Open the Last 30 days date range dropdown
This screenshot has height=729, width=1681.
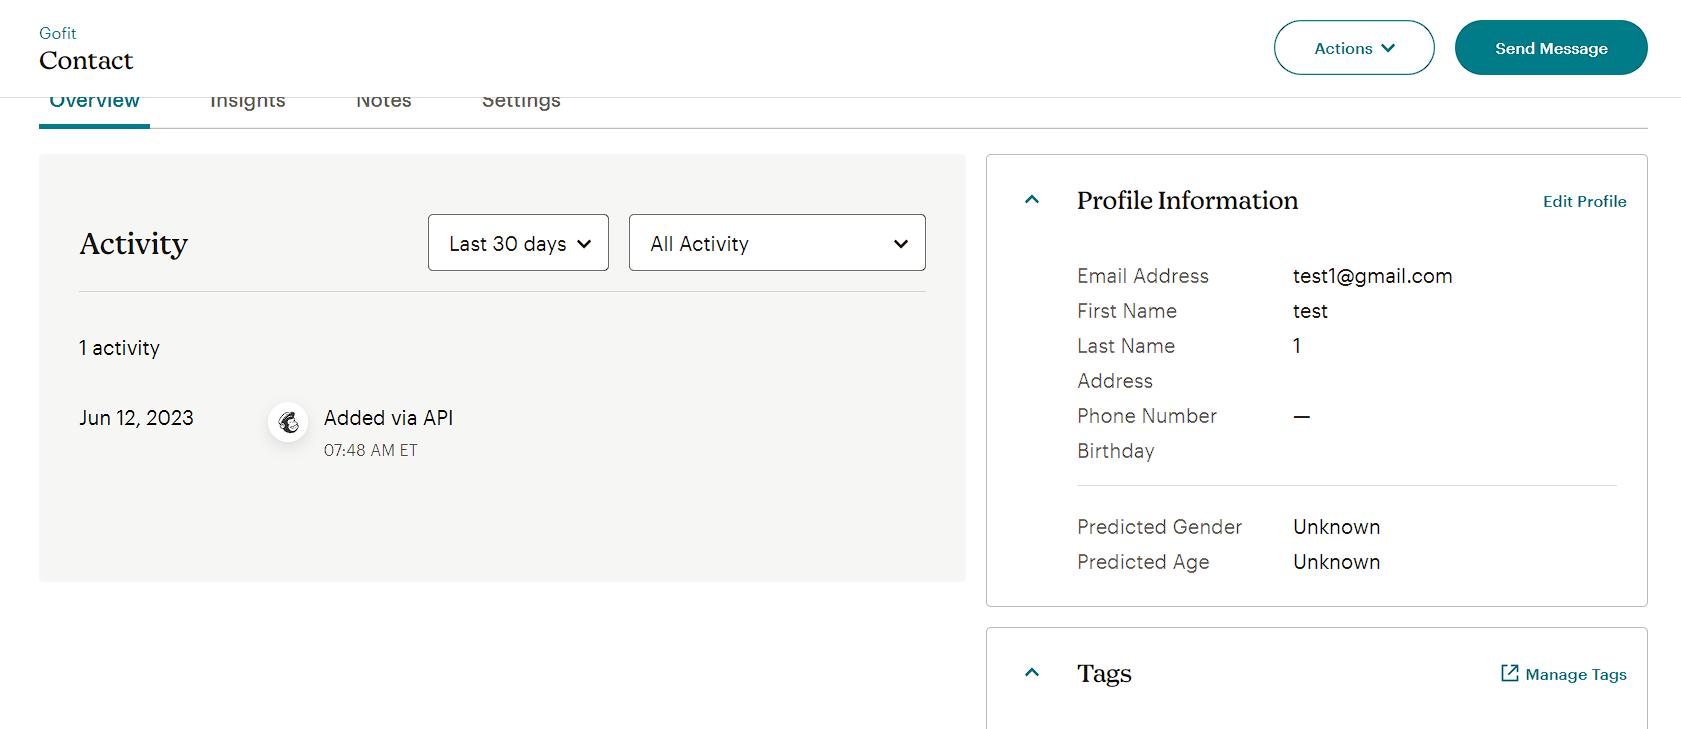click(x=518, y=242)
